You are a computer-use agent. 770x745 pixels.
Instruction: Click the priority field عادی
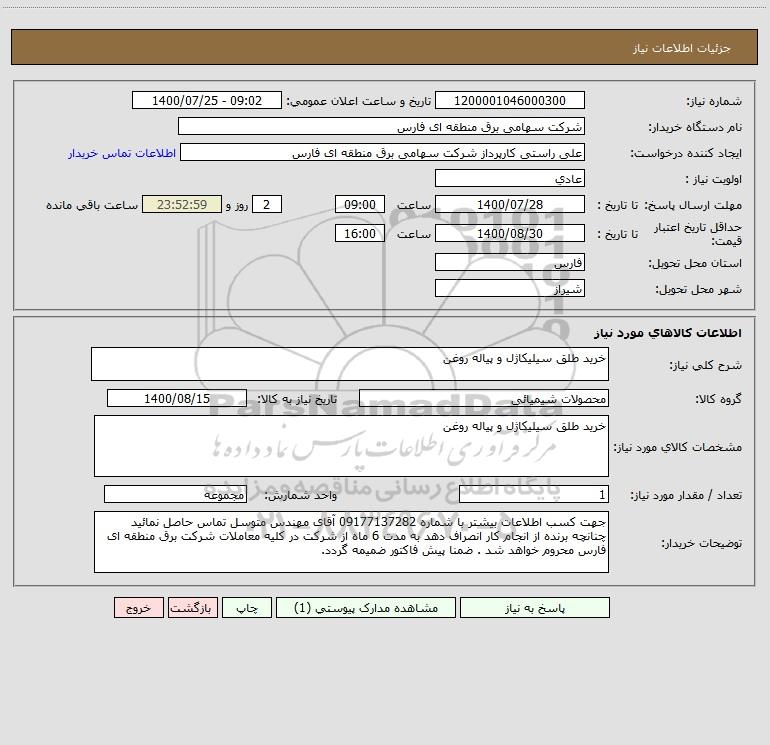click(x=510, y=178)
